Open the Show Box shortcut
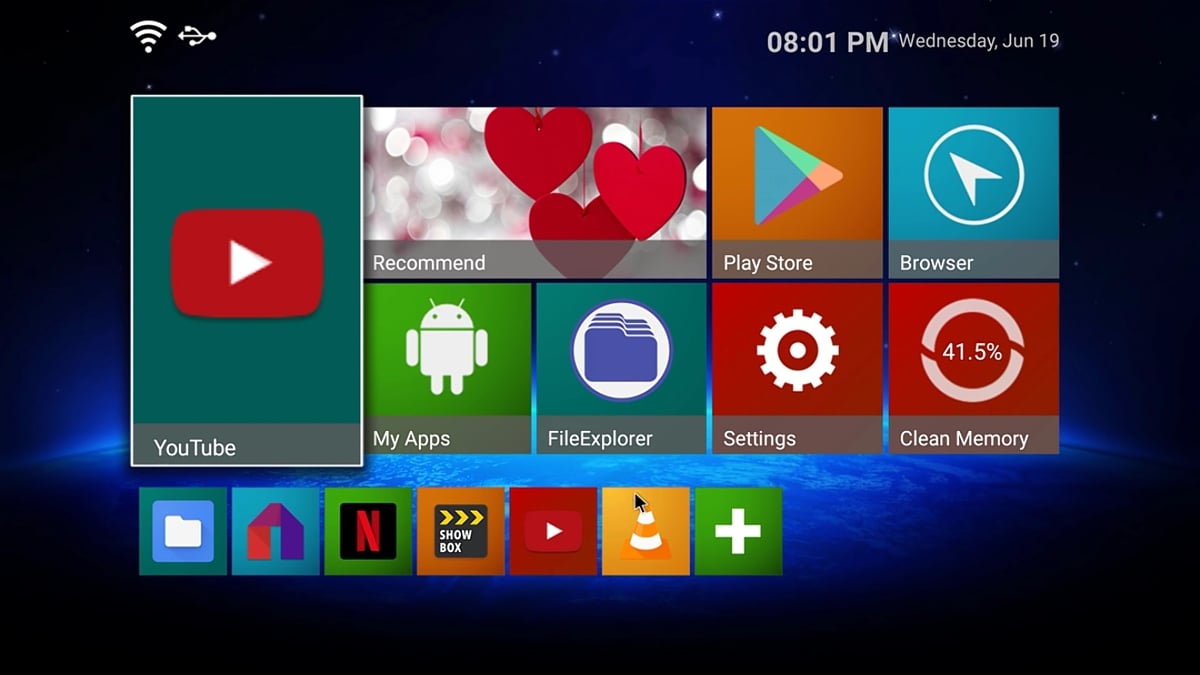This screenshot has height=675, width=1200. tap(461, 531)
